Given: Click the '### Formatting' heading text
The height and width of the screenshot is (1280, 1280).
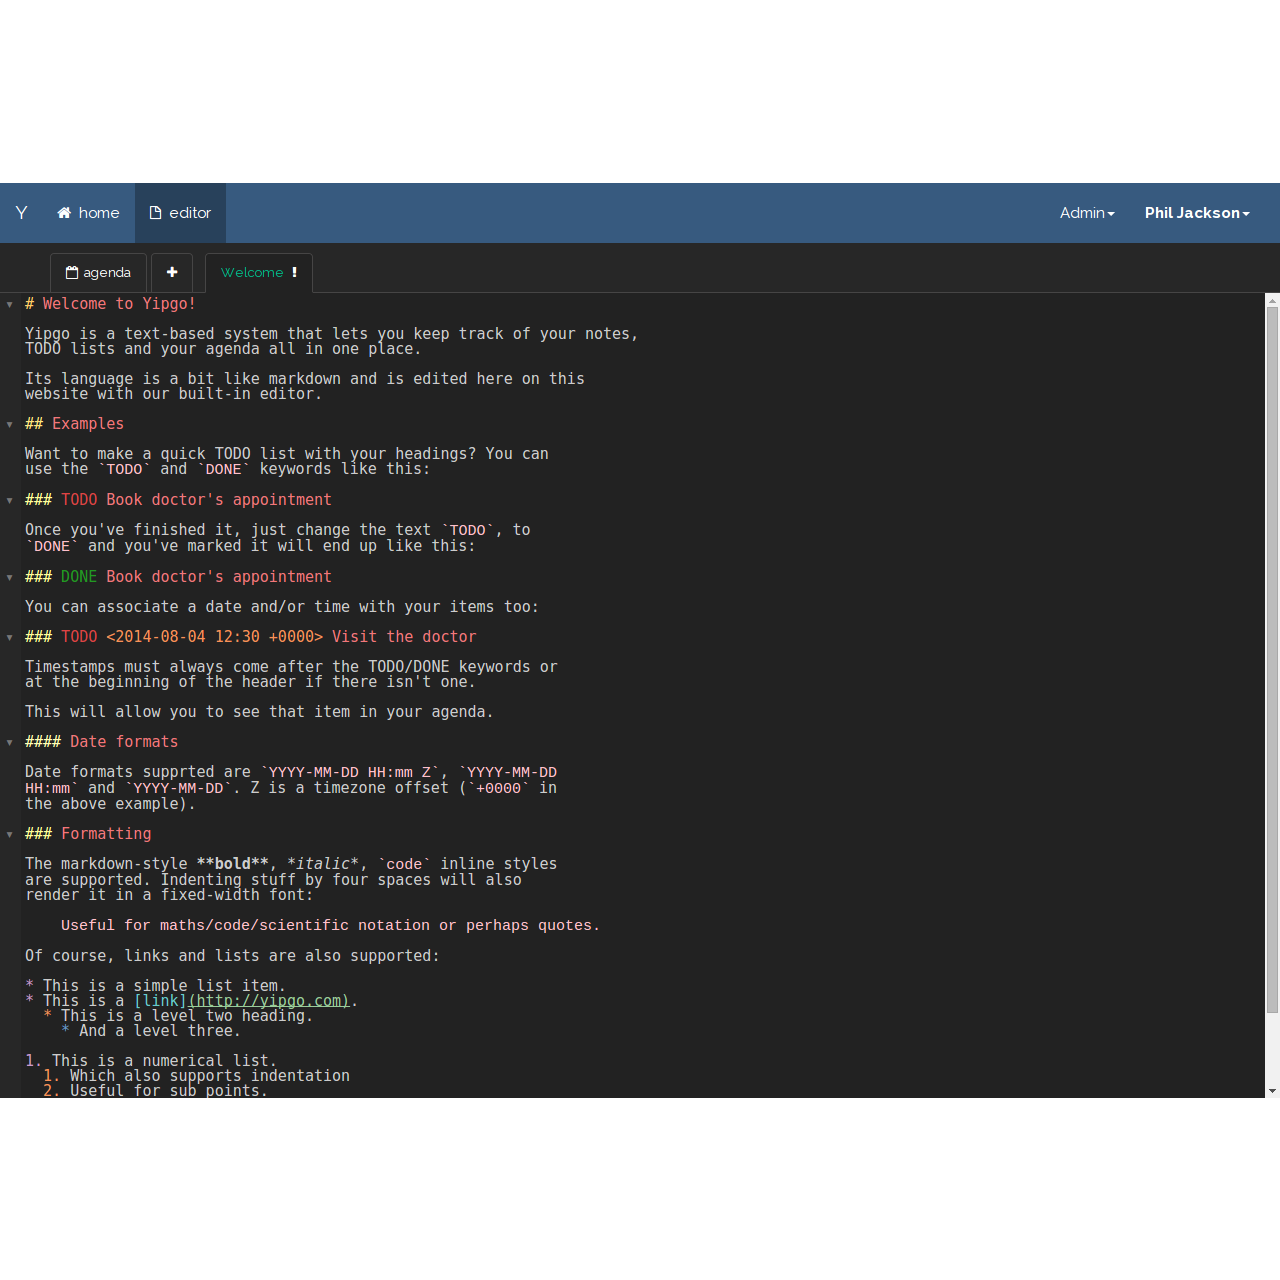Looking at the screenshot, I should pyautogui.click(x=88, y=834).
